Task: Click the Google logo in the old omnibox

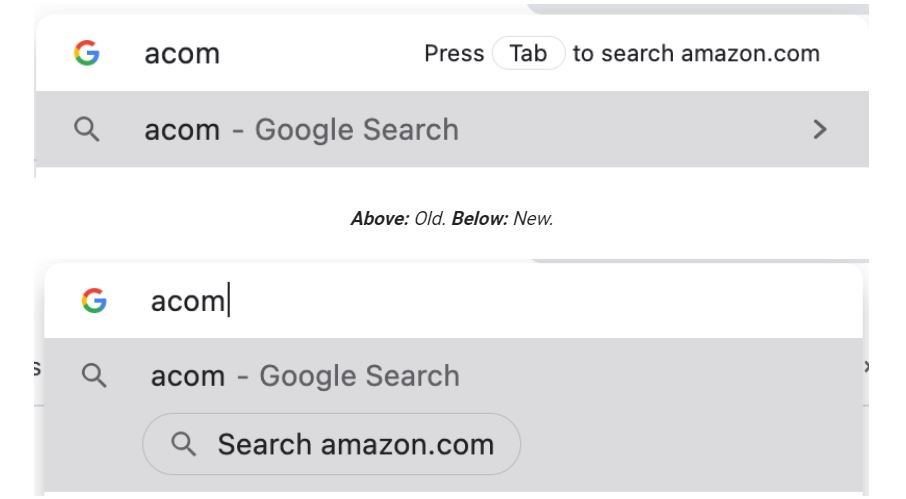Action: pos(87,54)
